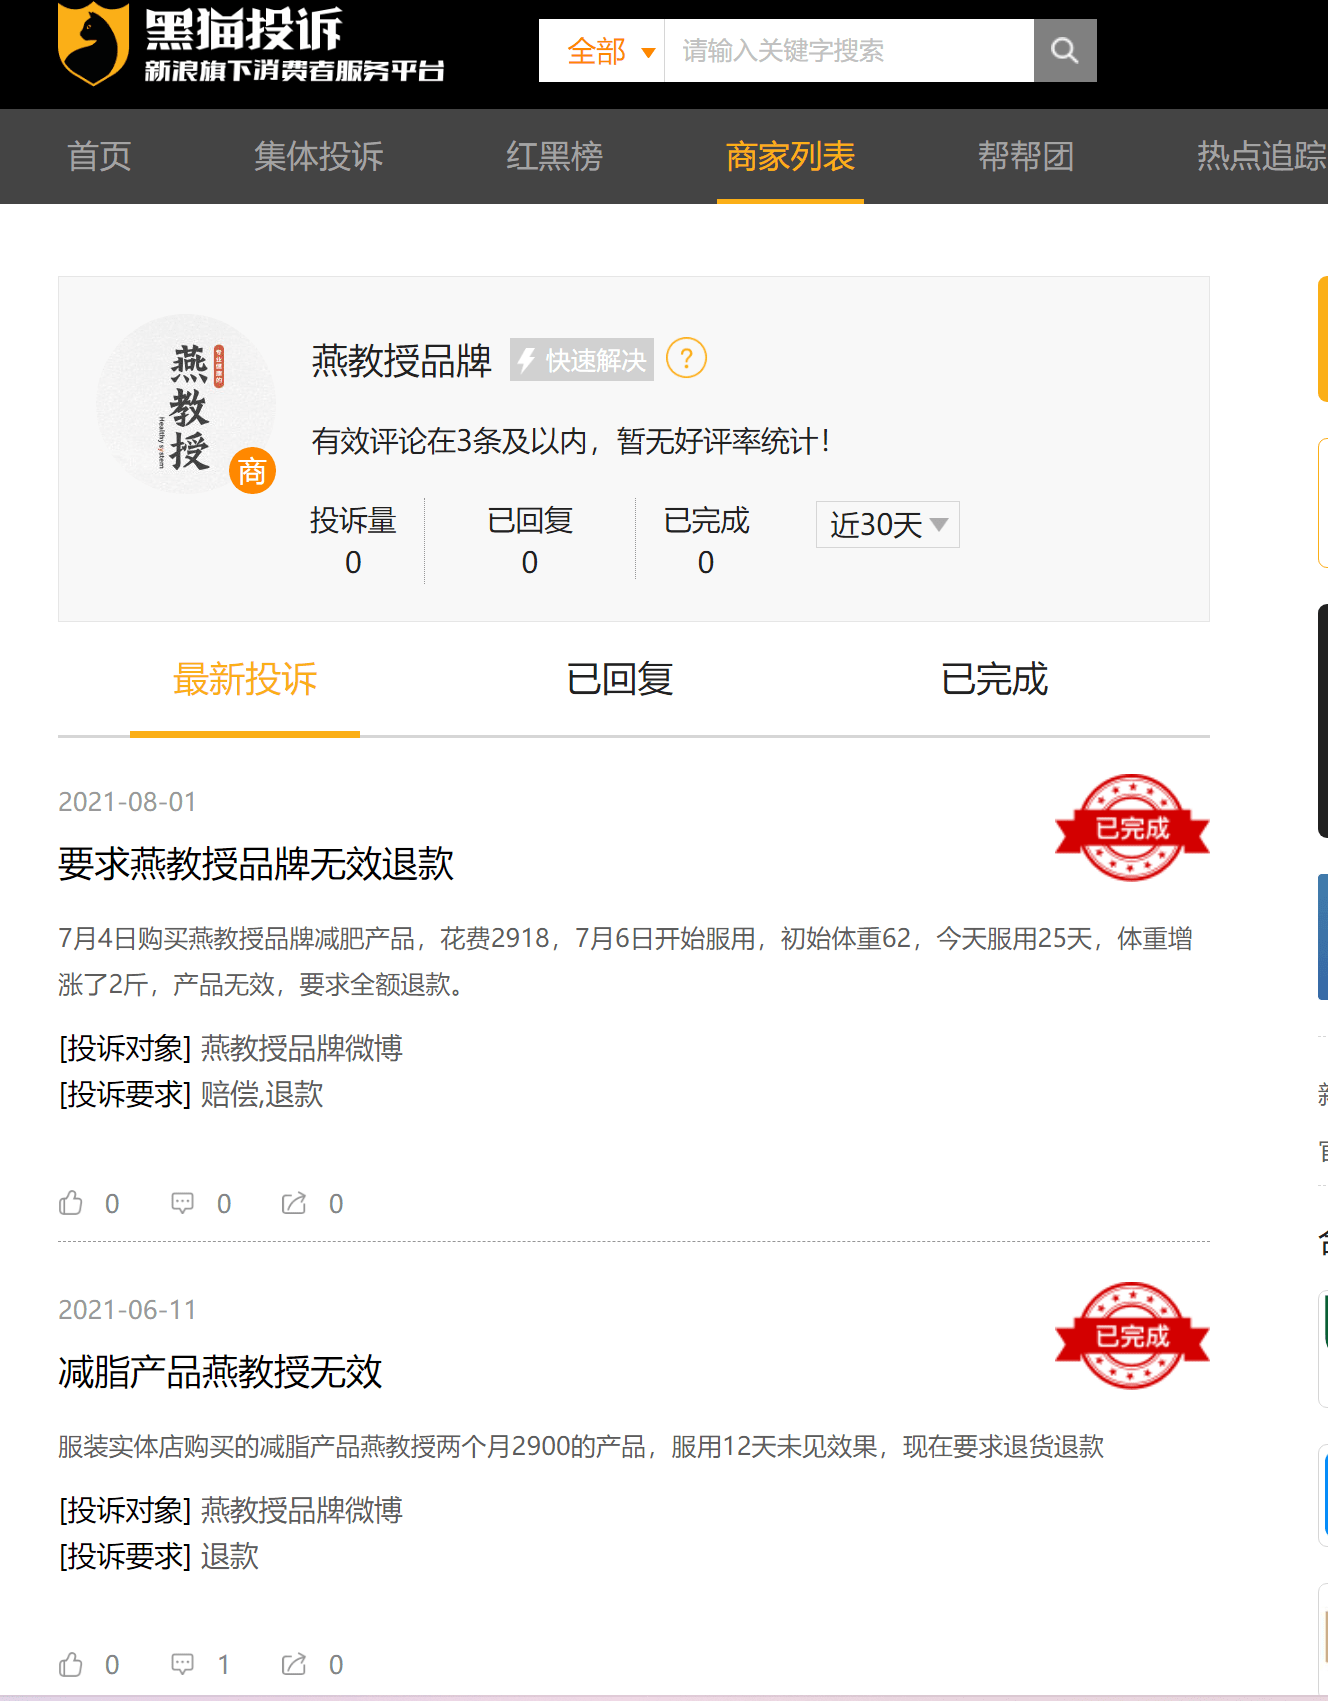This screenshot has width=1328, height=1701.
Task: Click the 服装实体店购买的减脂产品 description text
Action: point(581,1447)
